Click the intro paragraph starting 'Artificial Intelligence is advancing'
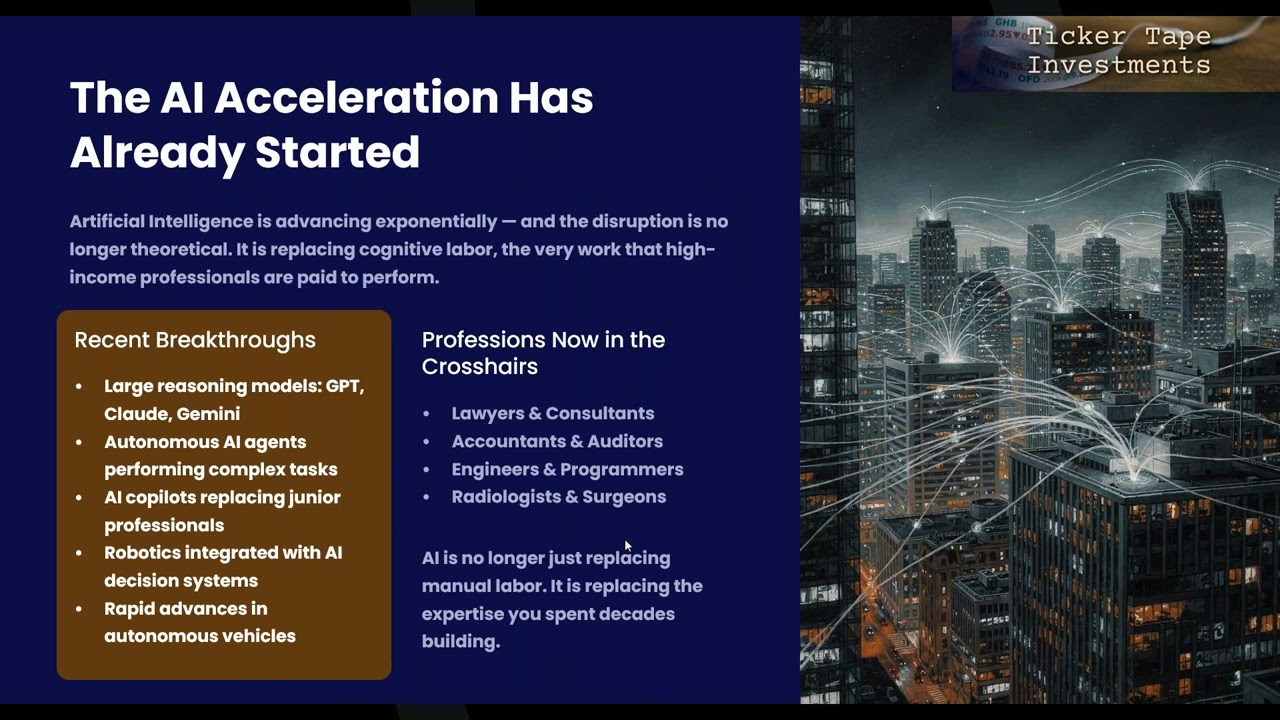This screenshot has height=720, width=1280. point(399,249)
